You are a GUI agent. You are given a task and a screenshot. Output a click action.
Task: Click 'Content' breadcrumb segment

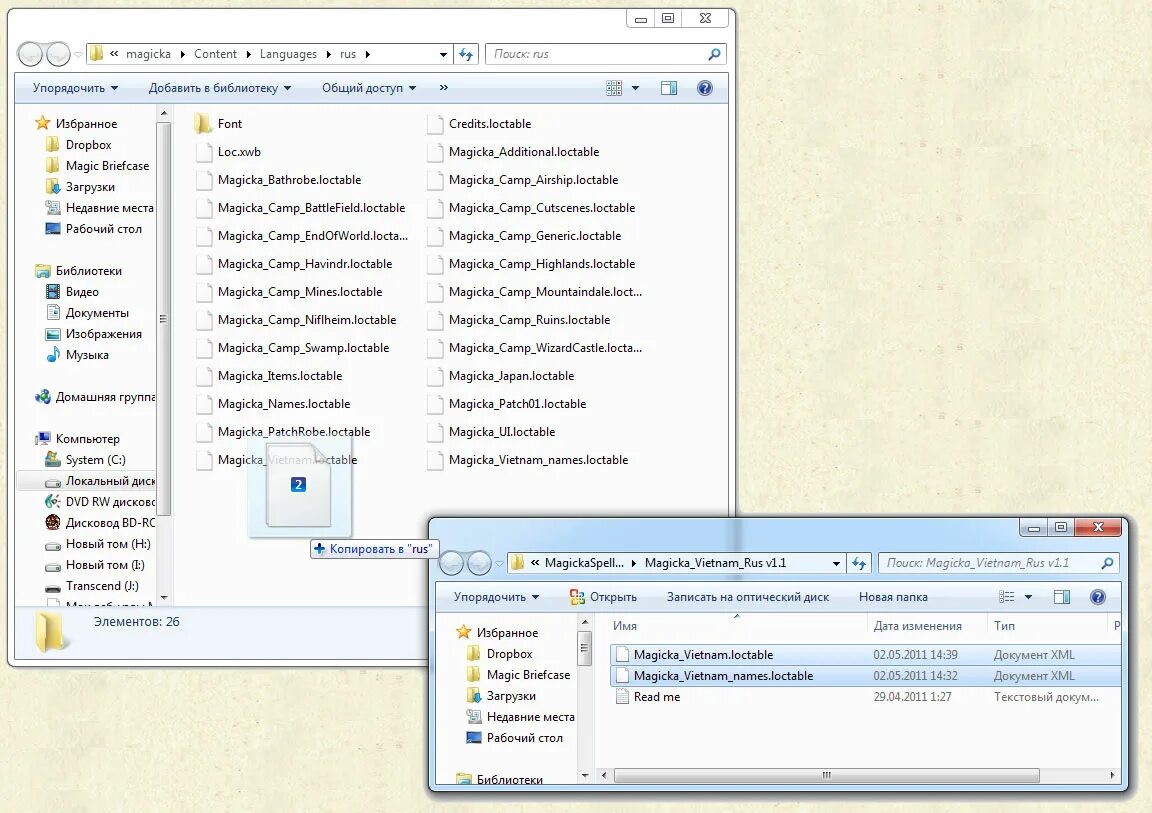(x=215, y=54)
